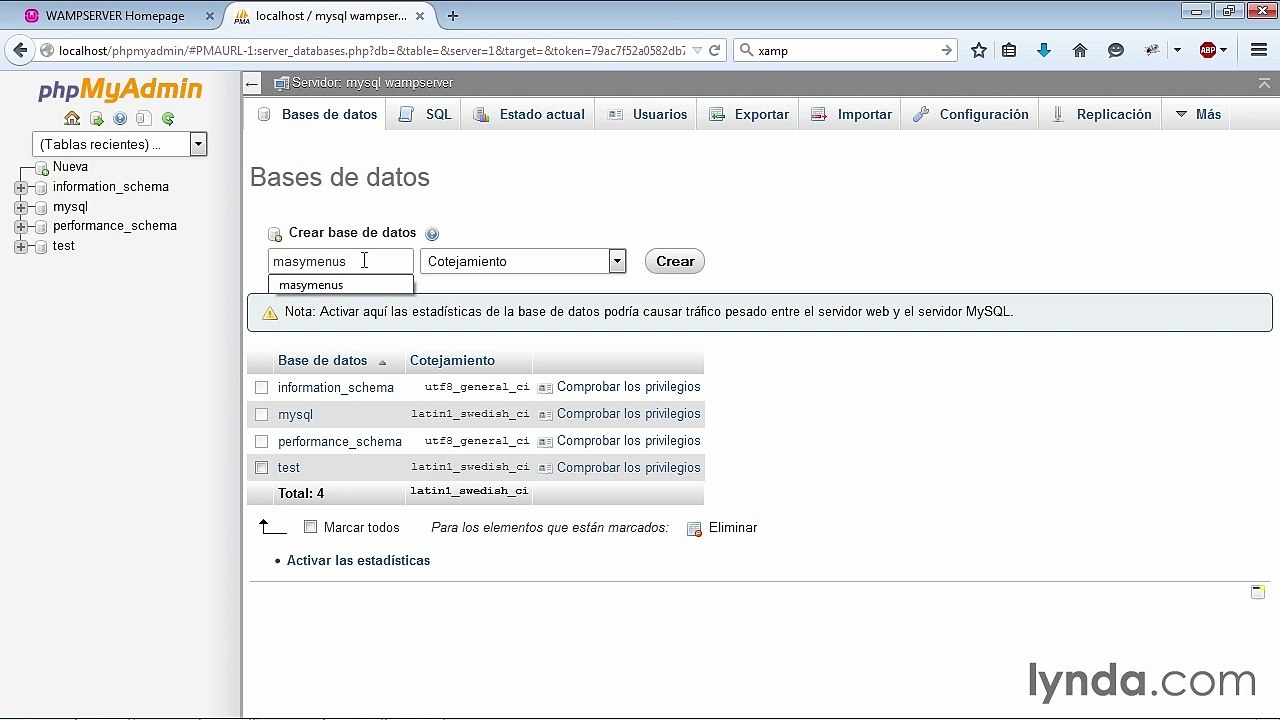Click the Firefox search box containing xamp

click(x=846, y=50)
